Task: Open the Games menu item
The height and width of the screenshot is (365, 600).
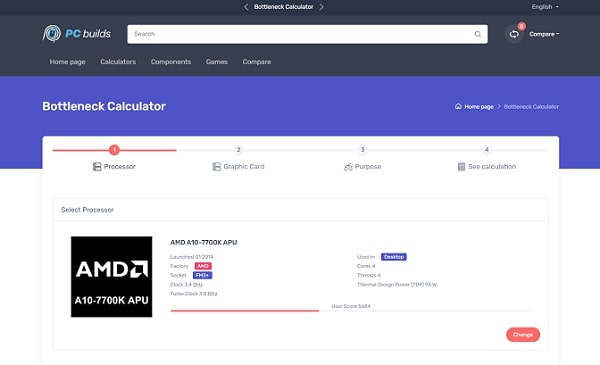Action: (217, 62)
